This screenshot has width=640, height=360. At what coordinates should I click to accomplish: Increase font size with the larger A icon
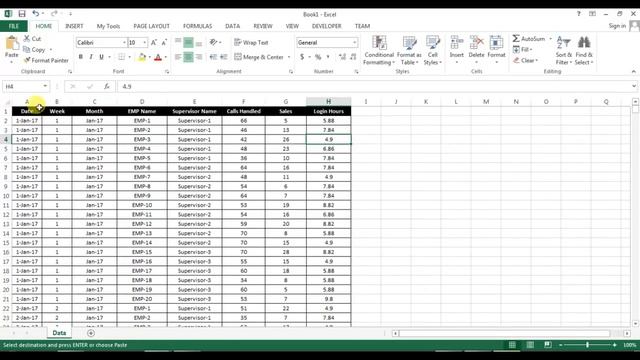point(154,42)
